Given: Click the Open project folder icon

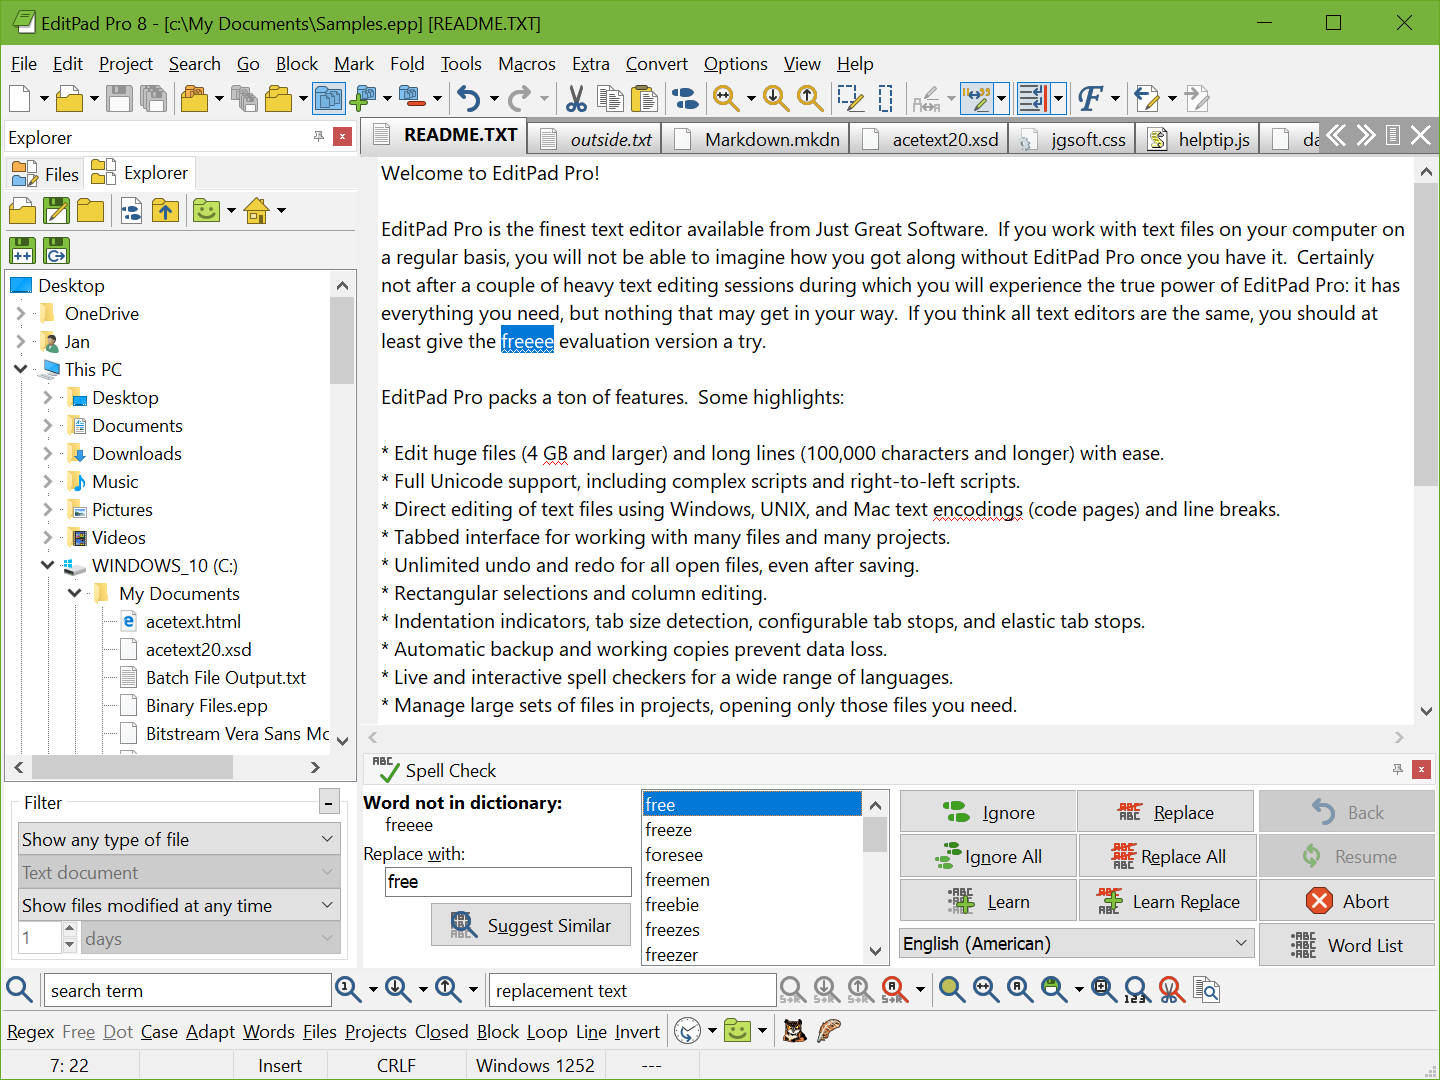Looking at the screenshot, I should [x=195, y=98].
